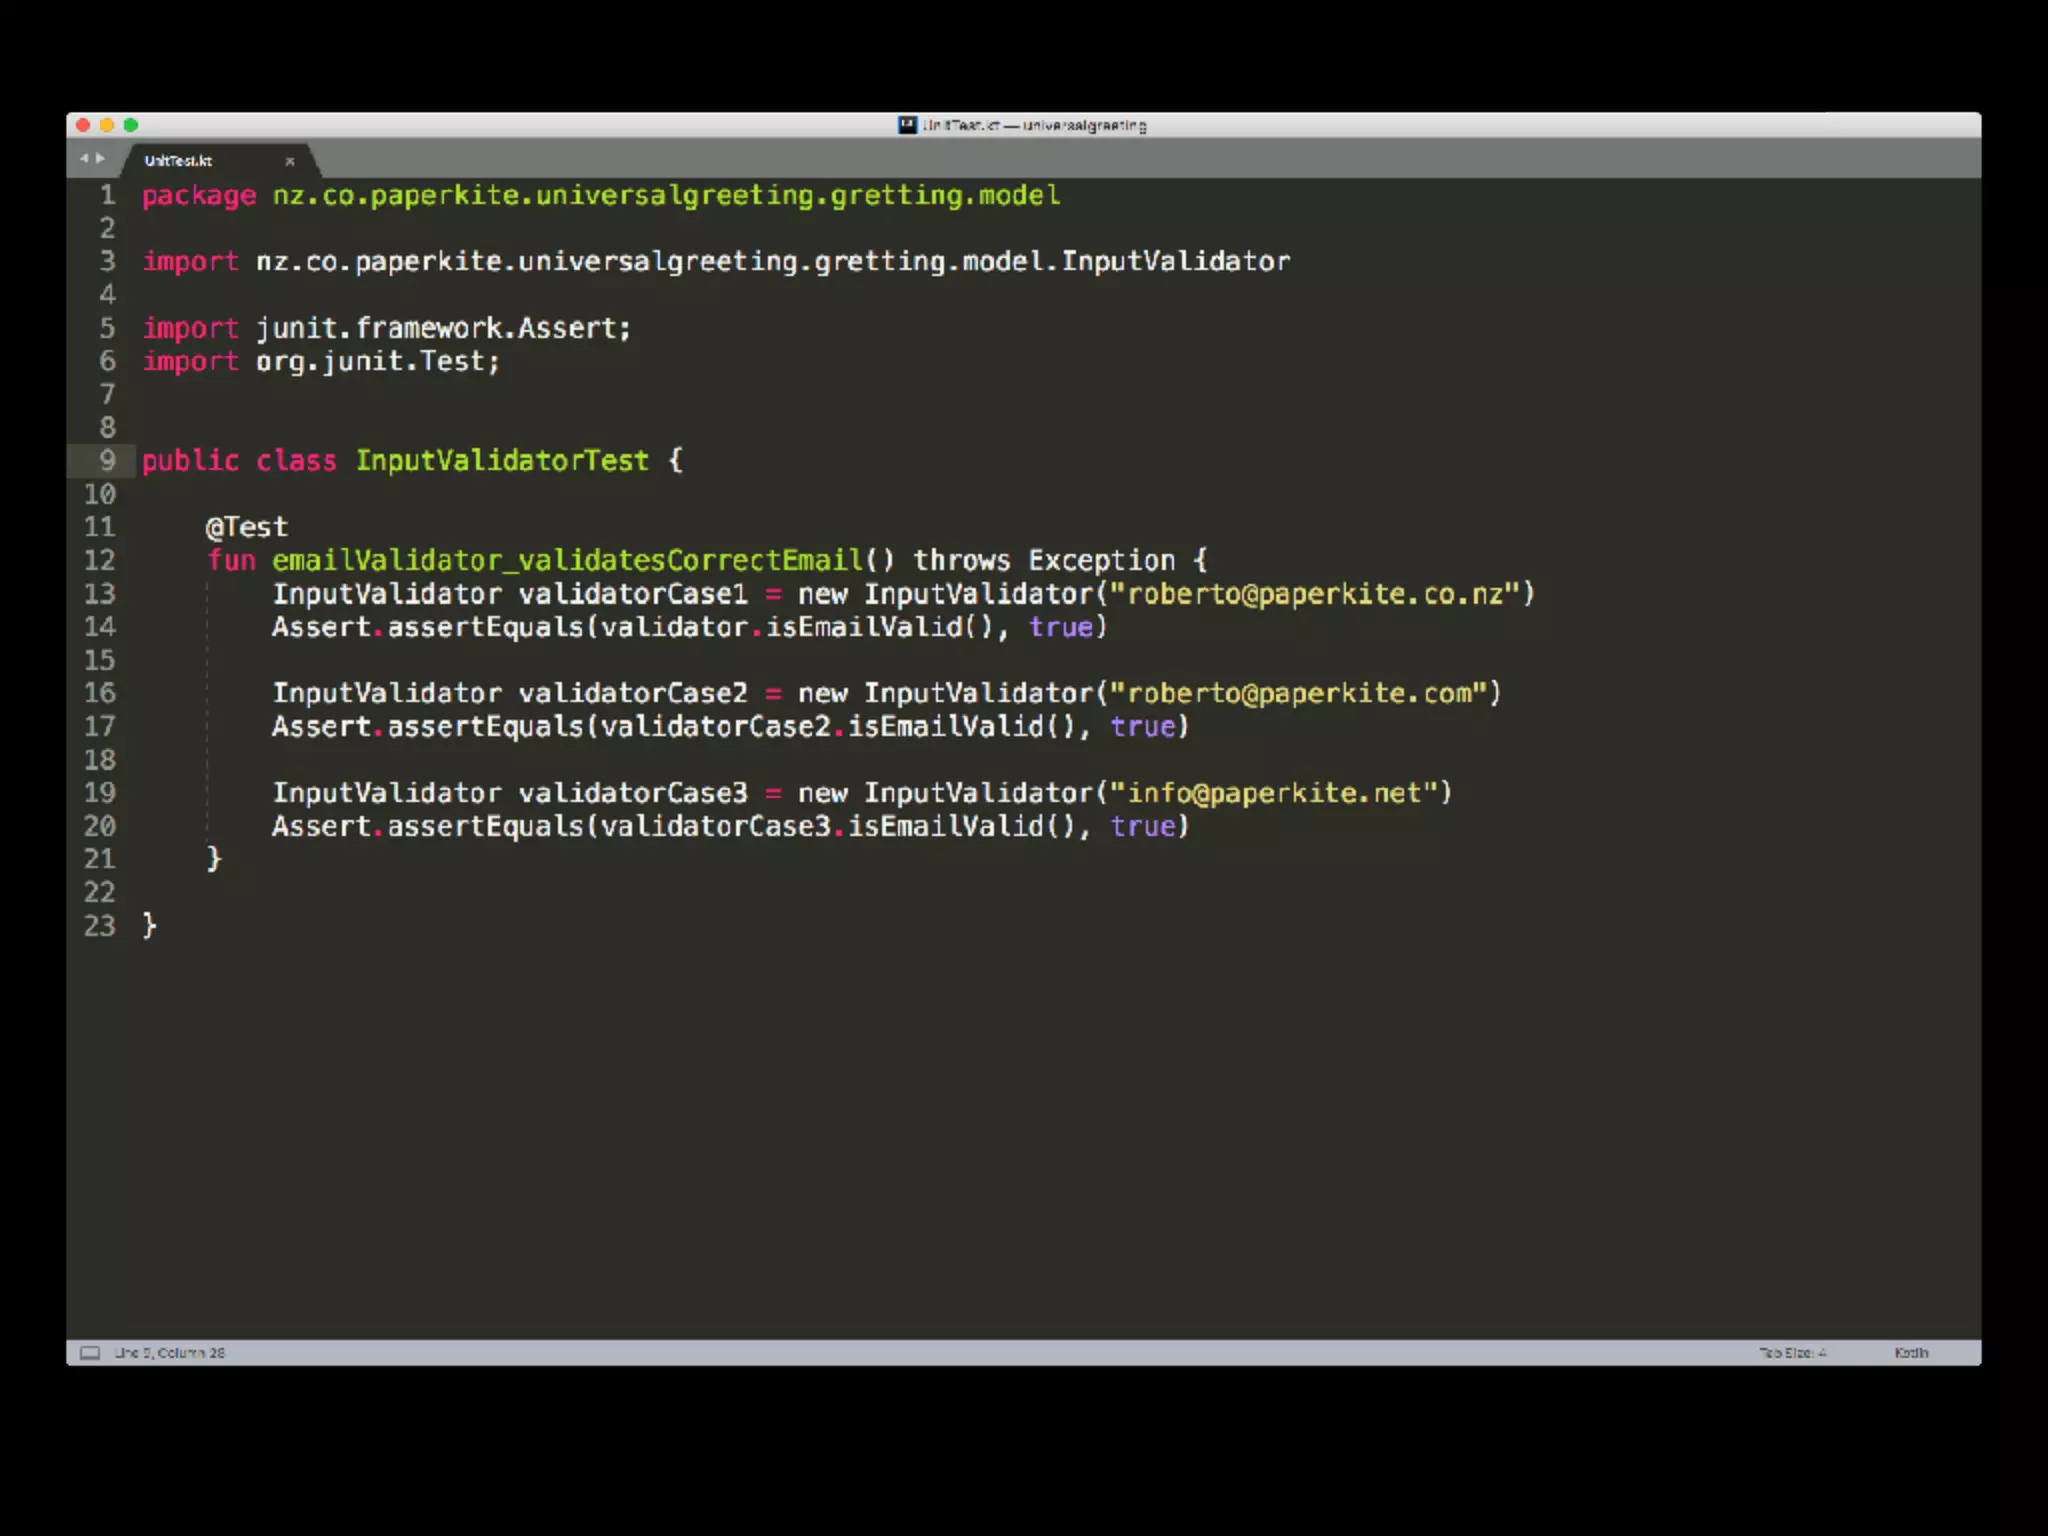Click the green zoom window button
This screenshot has height=1536, width=2048.
pyautogui.click(x=131, y=125)
